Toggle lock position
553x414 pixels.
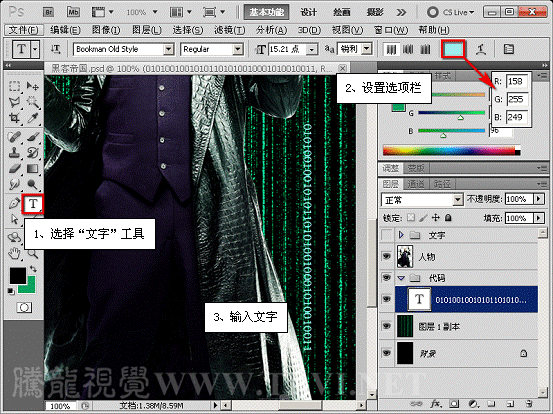click(x=436, y=218)
